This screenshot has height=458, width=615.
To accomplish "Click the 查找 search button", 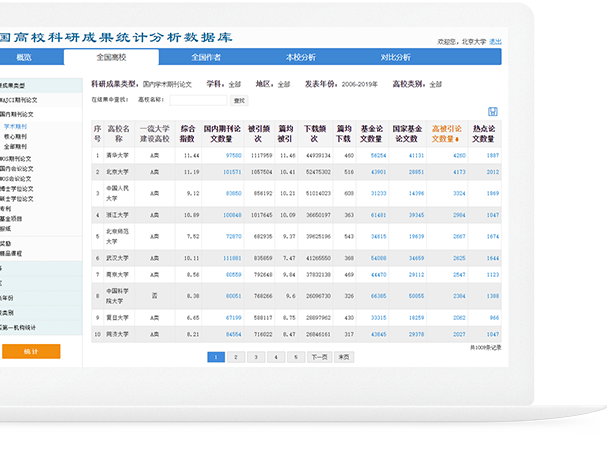I will pyautogui.click(x=239, y=101).
